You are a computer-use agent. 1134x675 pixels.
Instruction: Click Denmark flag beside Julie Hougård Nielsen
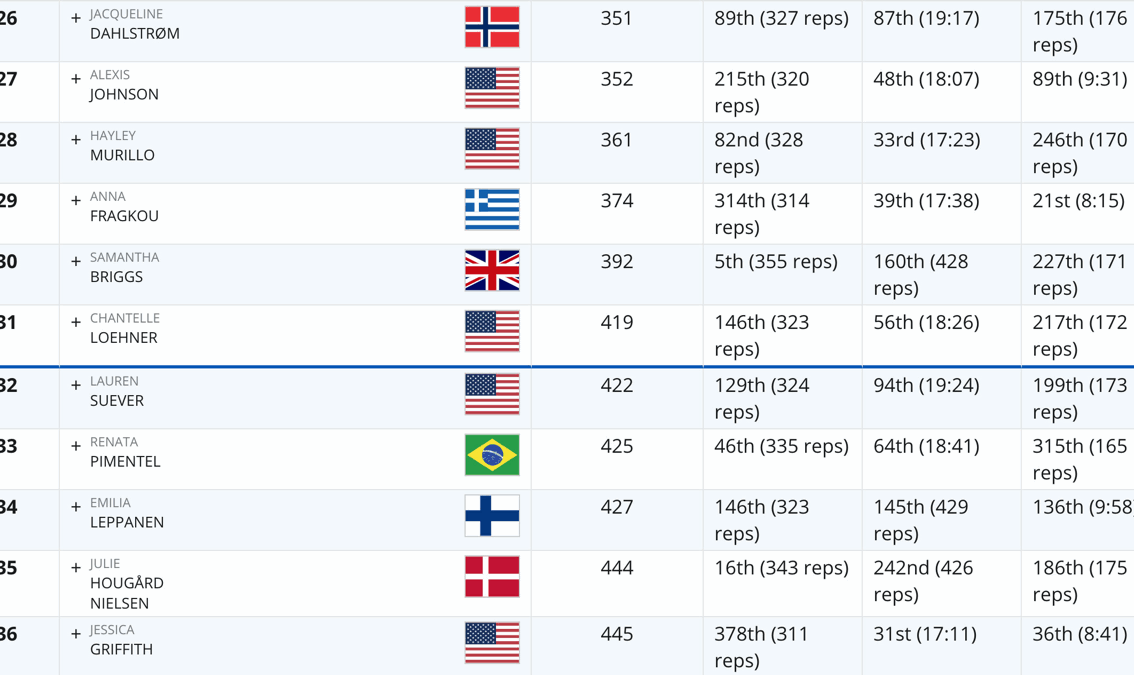tap(492, 577)
